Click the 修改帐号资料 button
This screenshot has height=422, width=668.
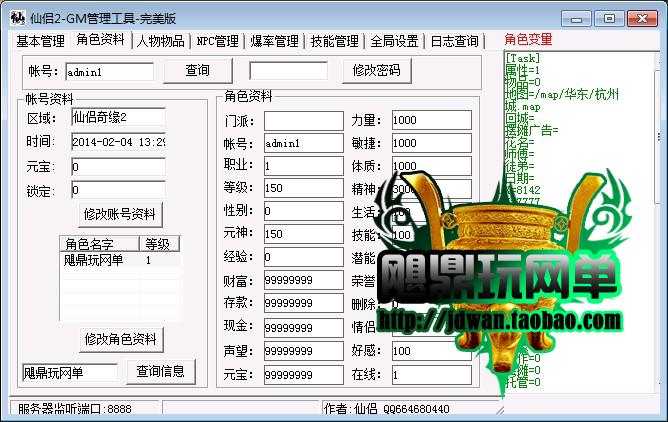pos(120,214)
